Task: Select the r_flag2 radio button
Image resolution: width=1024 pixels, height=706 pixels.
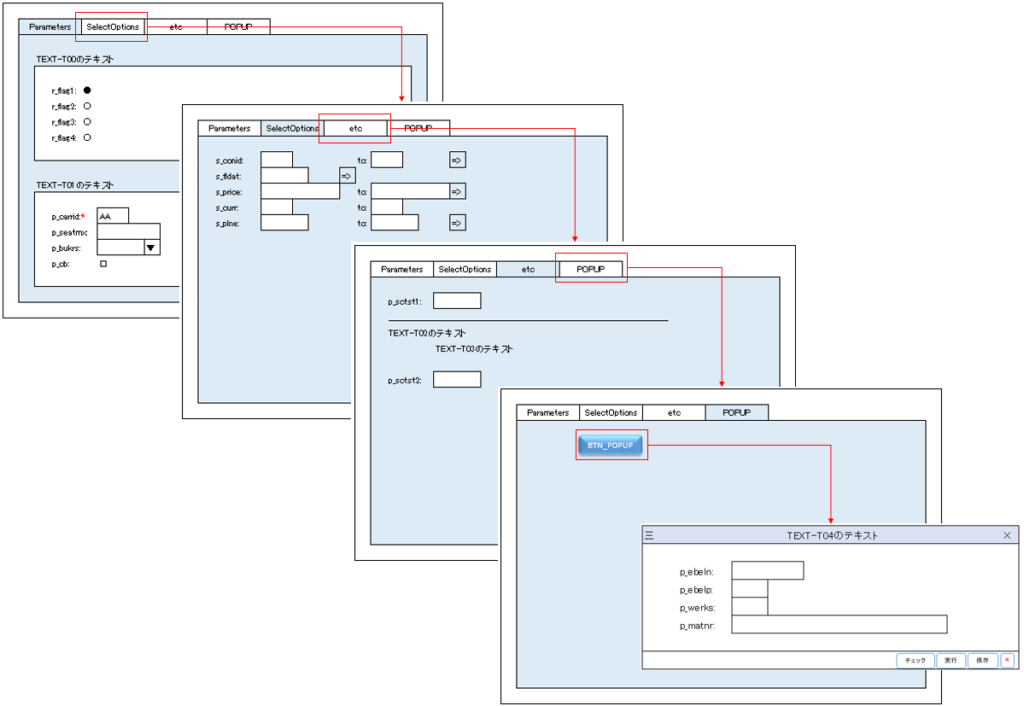Action: click(87, 106)
